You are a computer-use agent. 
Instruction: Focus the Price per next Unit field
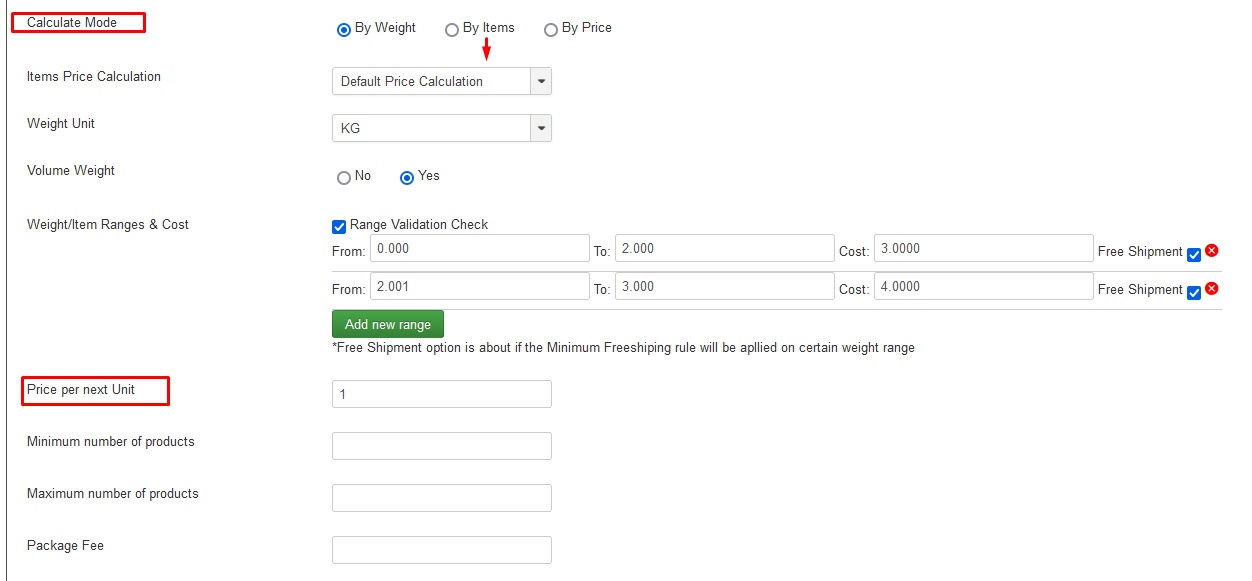(442, 394)
